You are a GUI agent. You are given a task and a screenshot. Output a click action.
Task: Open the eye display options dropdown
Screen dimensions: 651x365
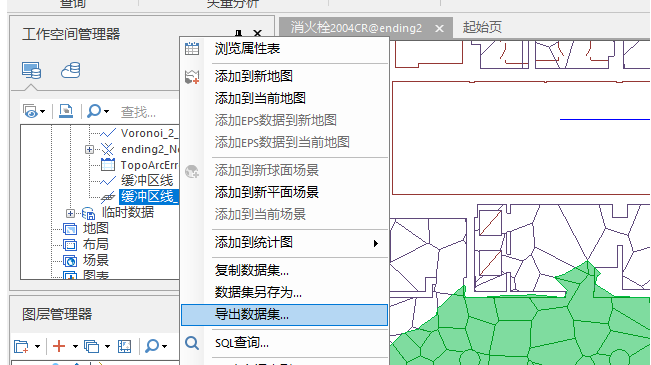point(34,111)
